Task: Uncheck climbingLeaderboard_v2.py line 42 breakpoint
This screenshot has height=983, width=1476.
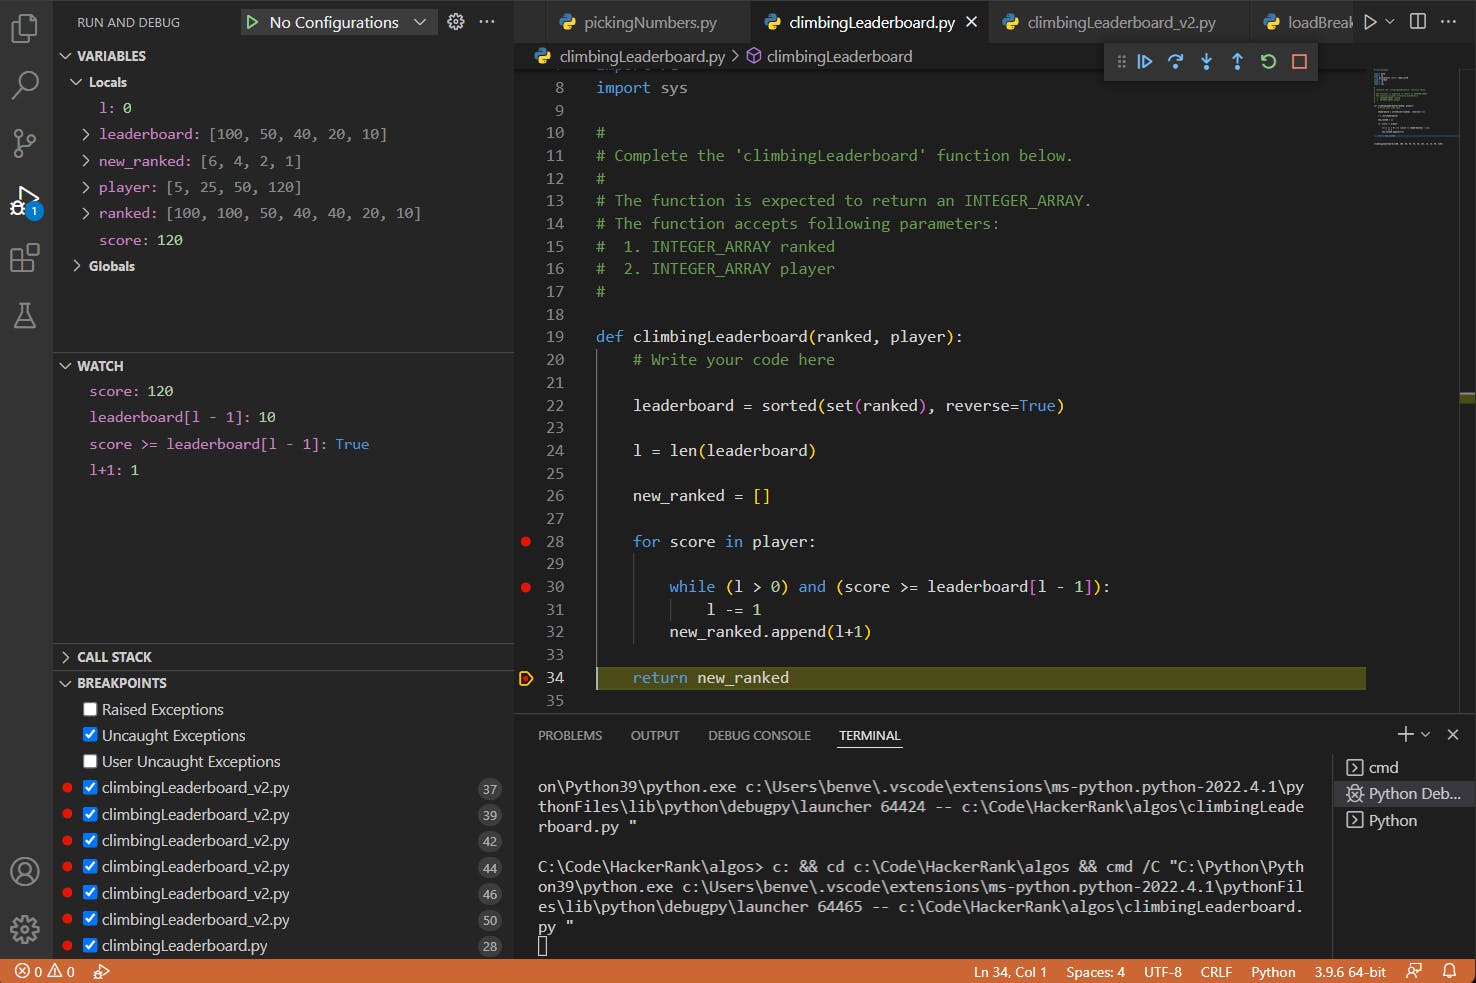Action: 90,840
